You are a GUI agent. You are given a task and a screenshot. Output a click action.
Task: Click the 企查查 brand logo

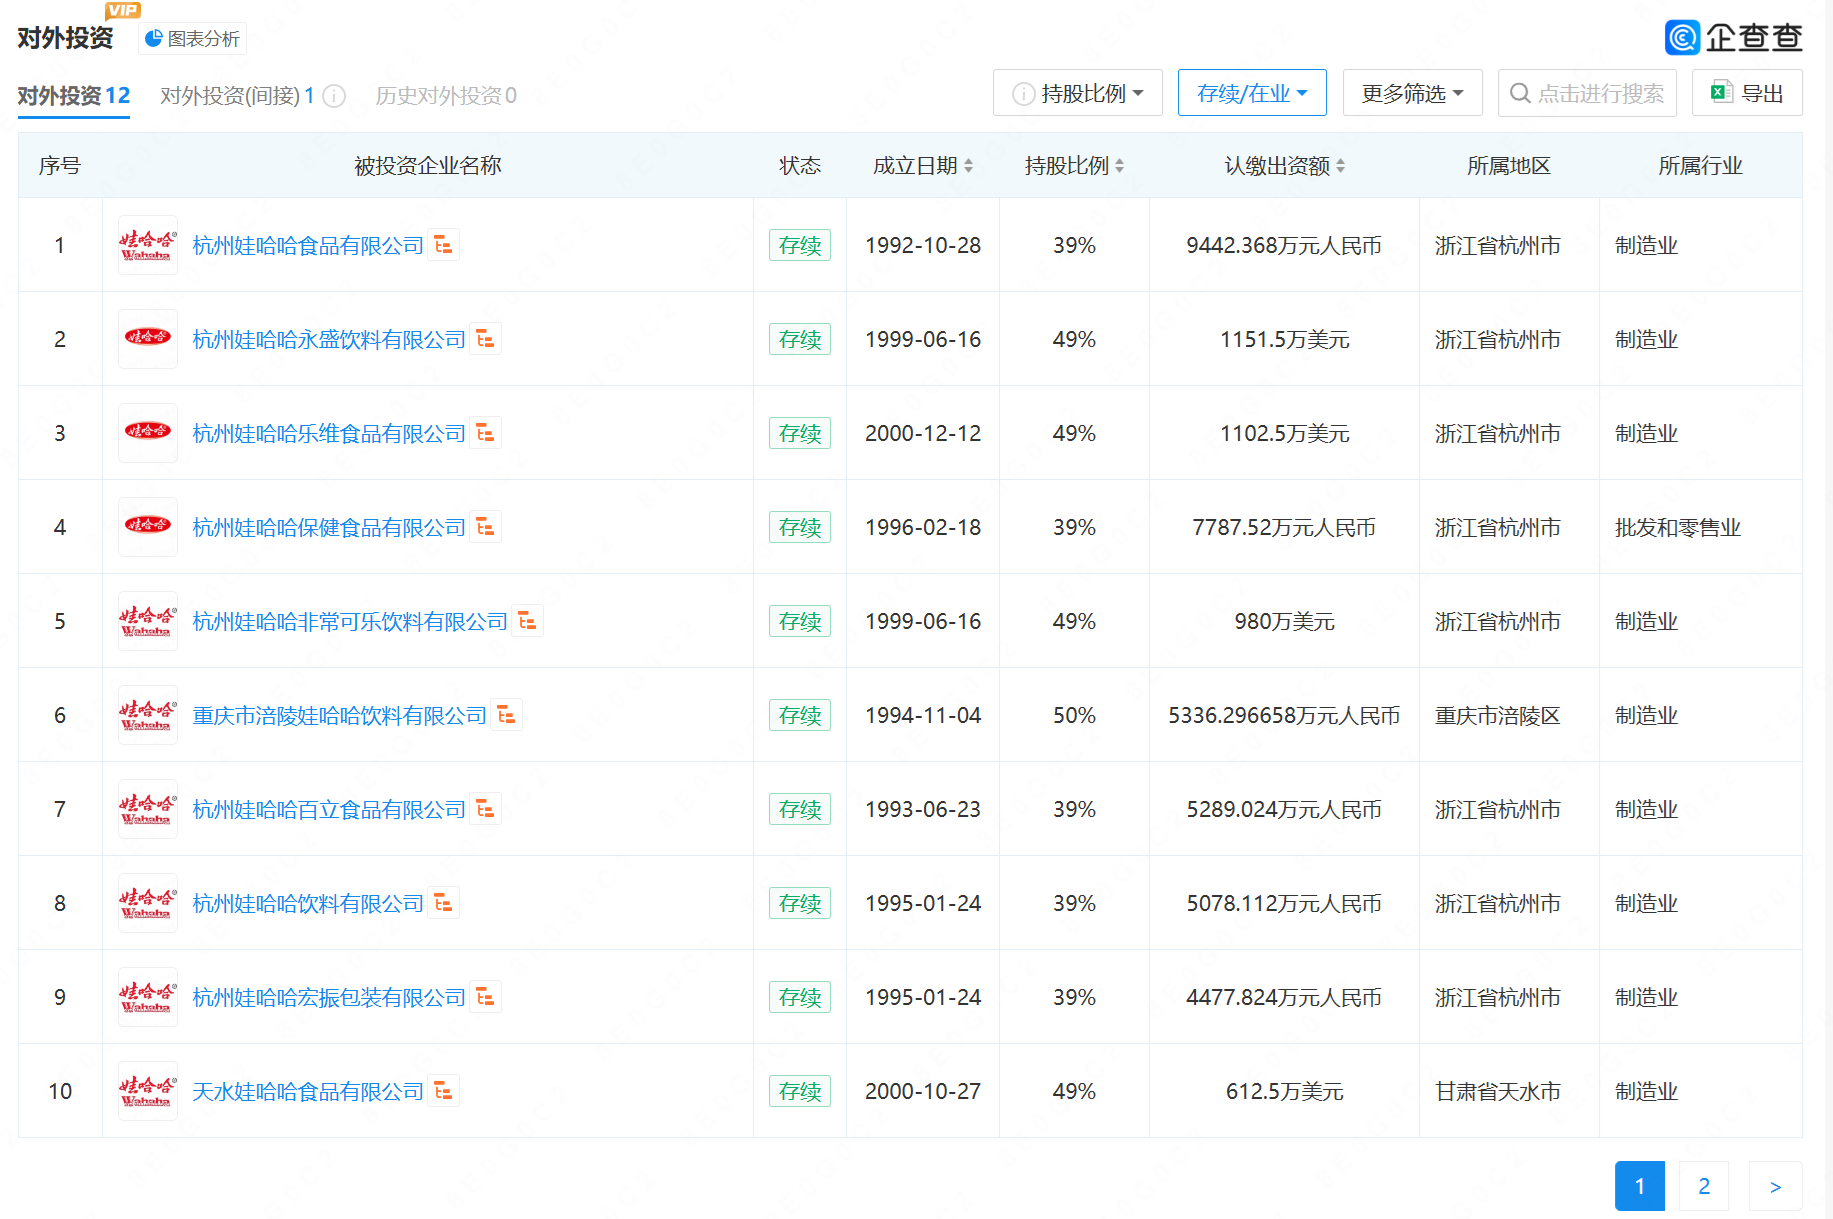pyautogui.click(x=1733, y=38)
